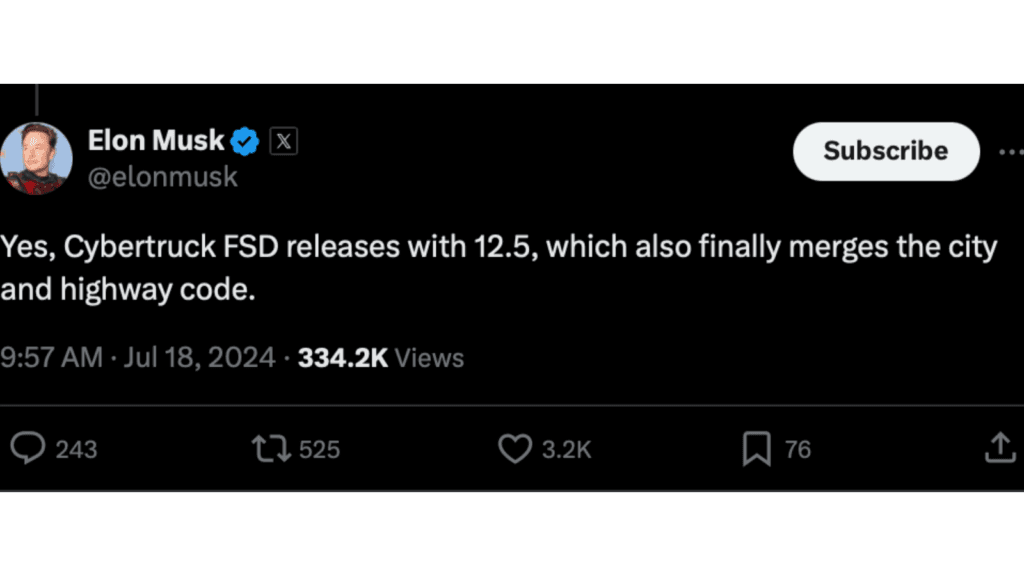Image resolution: width=1024 pixels, height=576 pixels.
Task: Click the 525 reposts count
Action: [320, 450]
